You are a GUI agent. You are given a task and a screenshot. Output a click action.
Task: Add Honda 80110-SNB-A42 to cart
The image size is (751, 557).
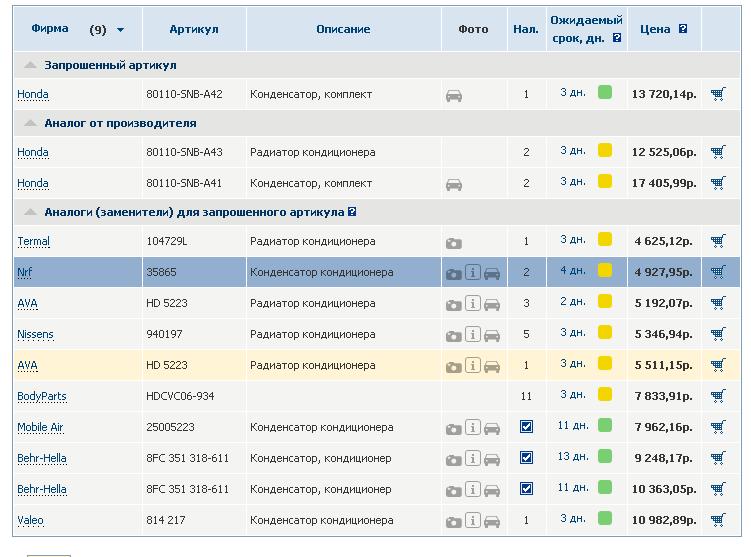coord(718,94)
